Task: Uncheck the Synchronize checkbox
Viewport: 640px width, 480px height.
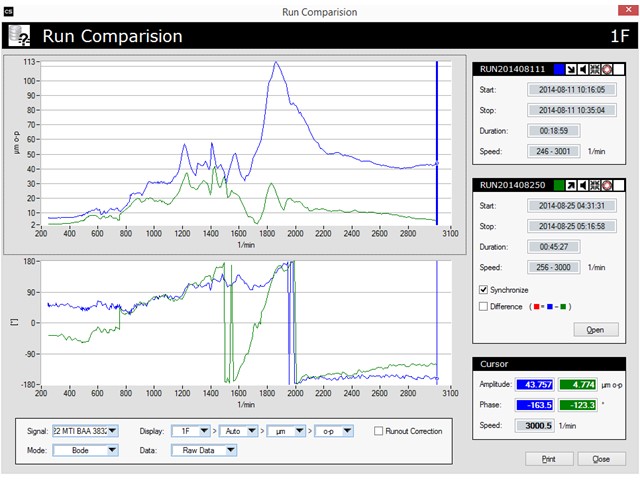Action: [485, 290]
